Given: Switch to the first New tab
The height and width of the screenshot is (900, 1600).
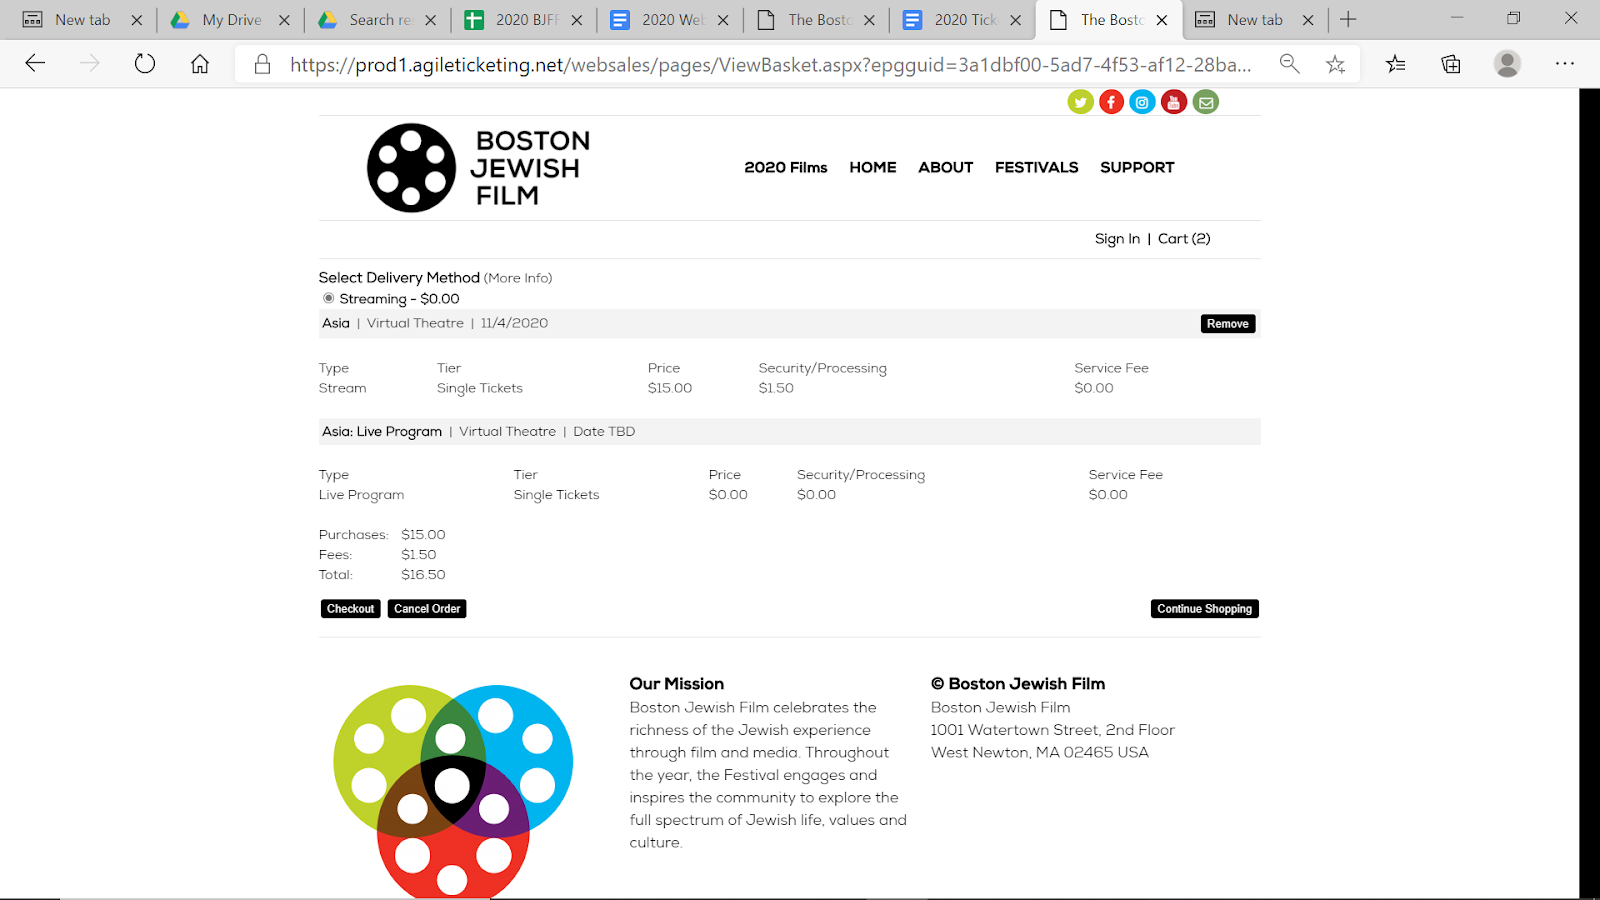Looking at the screenshot, I should (x=83, y=20).
